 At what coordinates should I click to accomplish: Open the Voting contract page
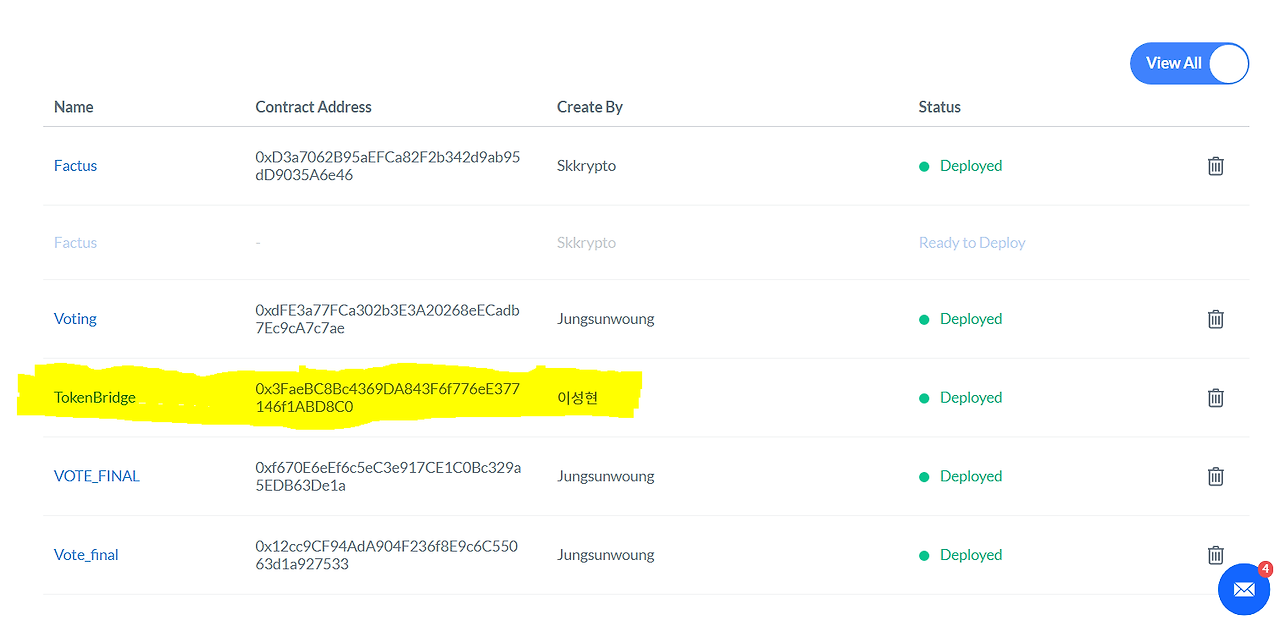[x=75, y=318]
